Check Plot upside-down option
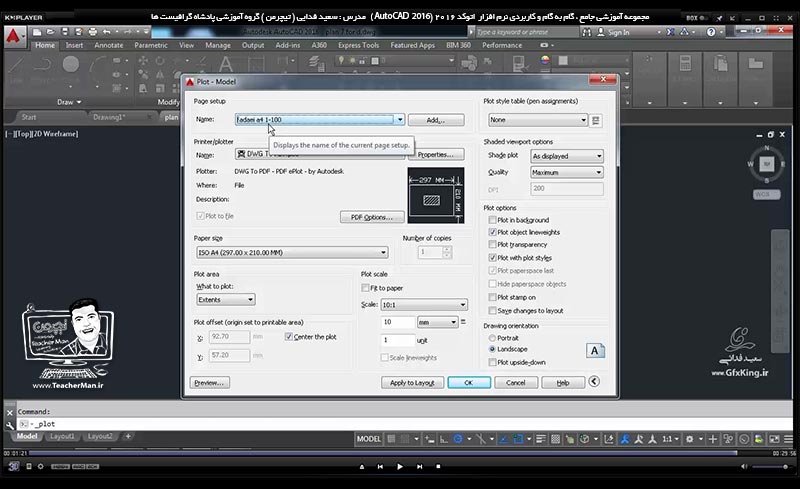Screen dimensions: 800x489 coord(492,362)
